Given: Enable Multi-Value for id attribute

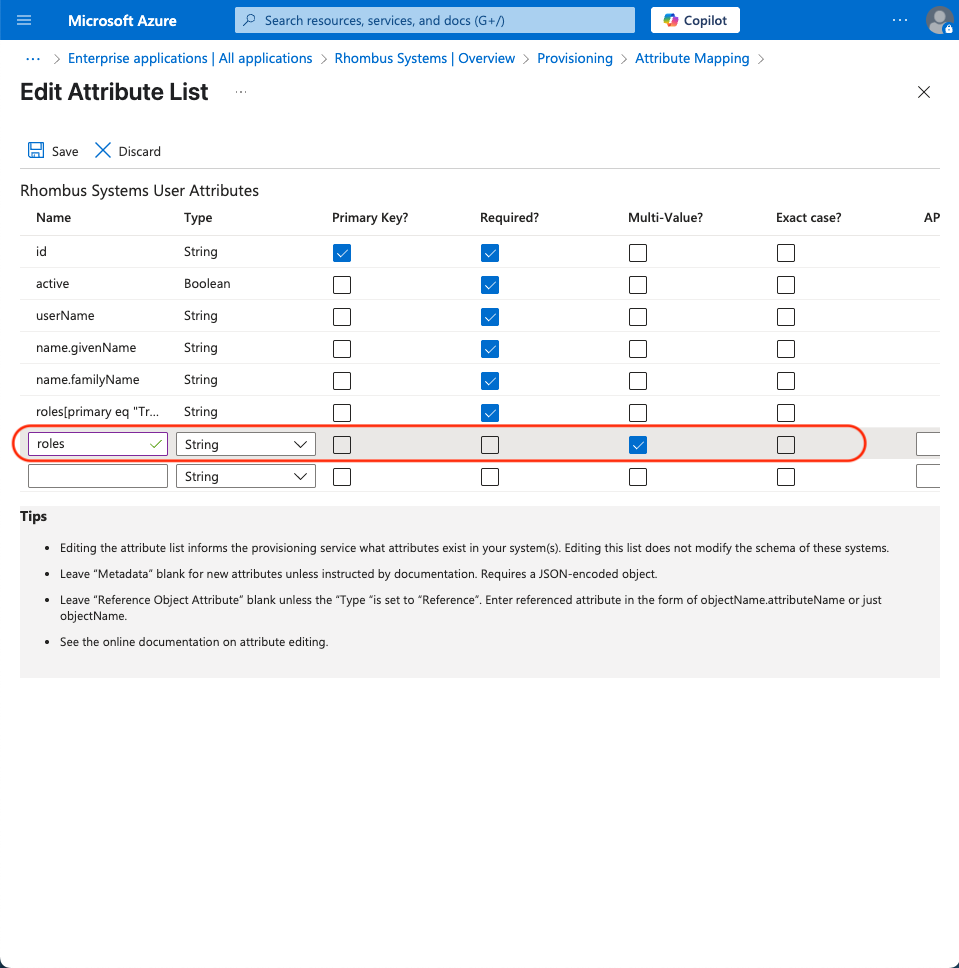Looking at the screenshot, I should point(638,253).
